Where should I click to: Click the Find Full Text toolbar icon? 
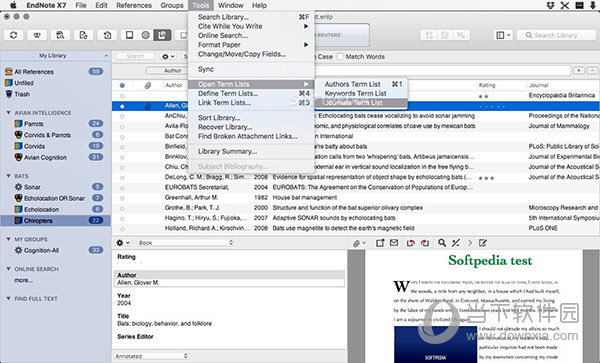point(60,35)
